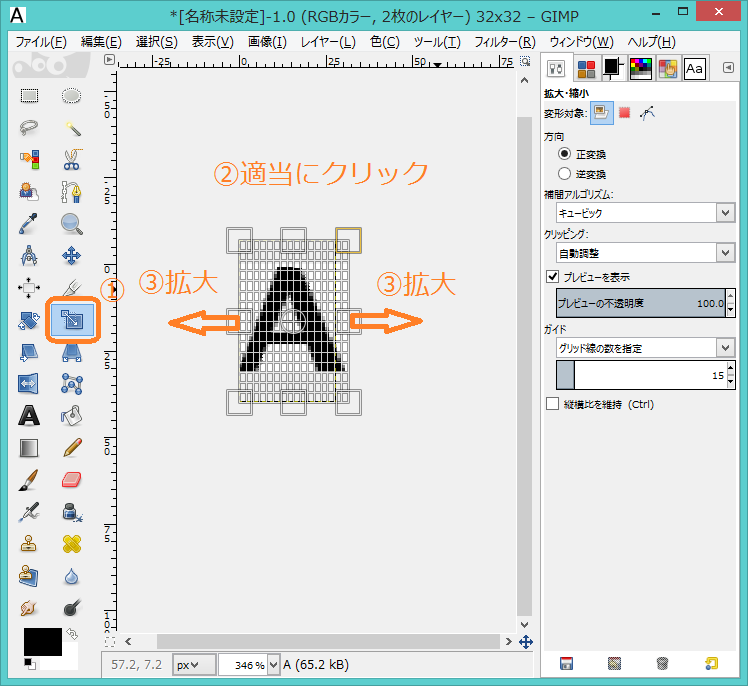Select the Zoom magnifier tool
Screen dimensions: 748x686
pos(72,224)
